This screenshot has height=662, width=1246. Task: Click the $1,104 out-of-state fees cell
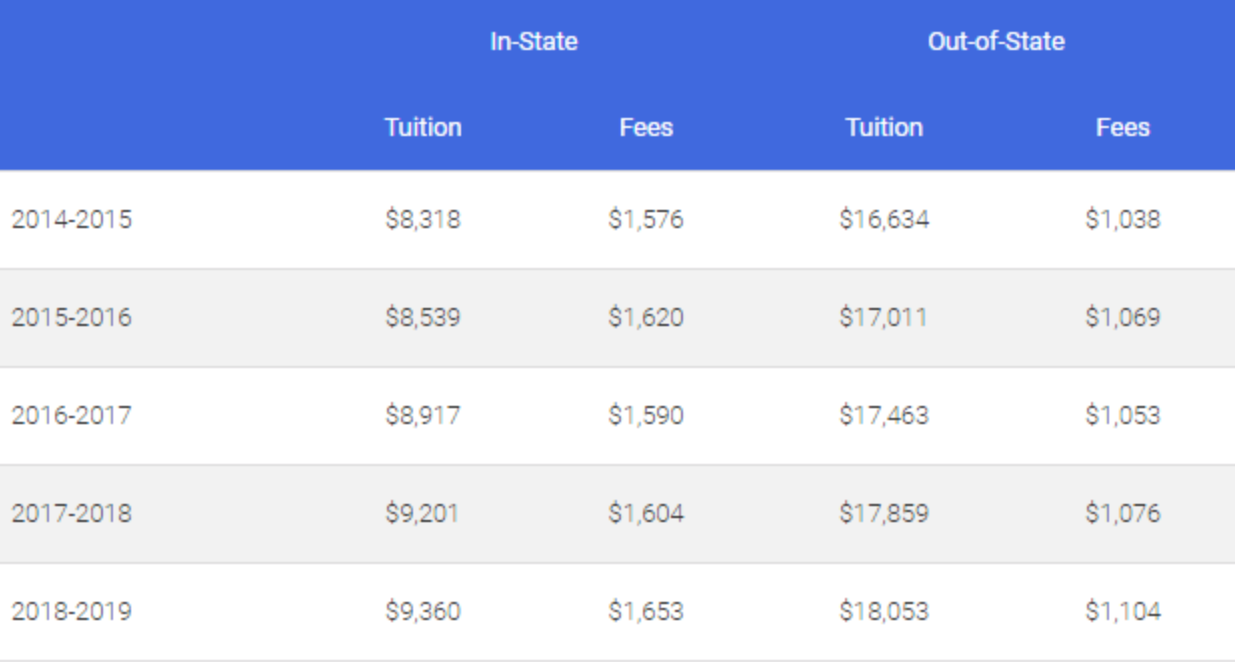(x=1122, y=611)
